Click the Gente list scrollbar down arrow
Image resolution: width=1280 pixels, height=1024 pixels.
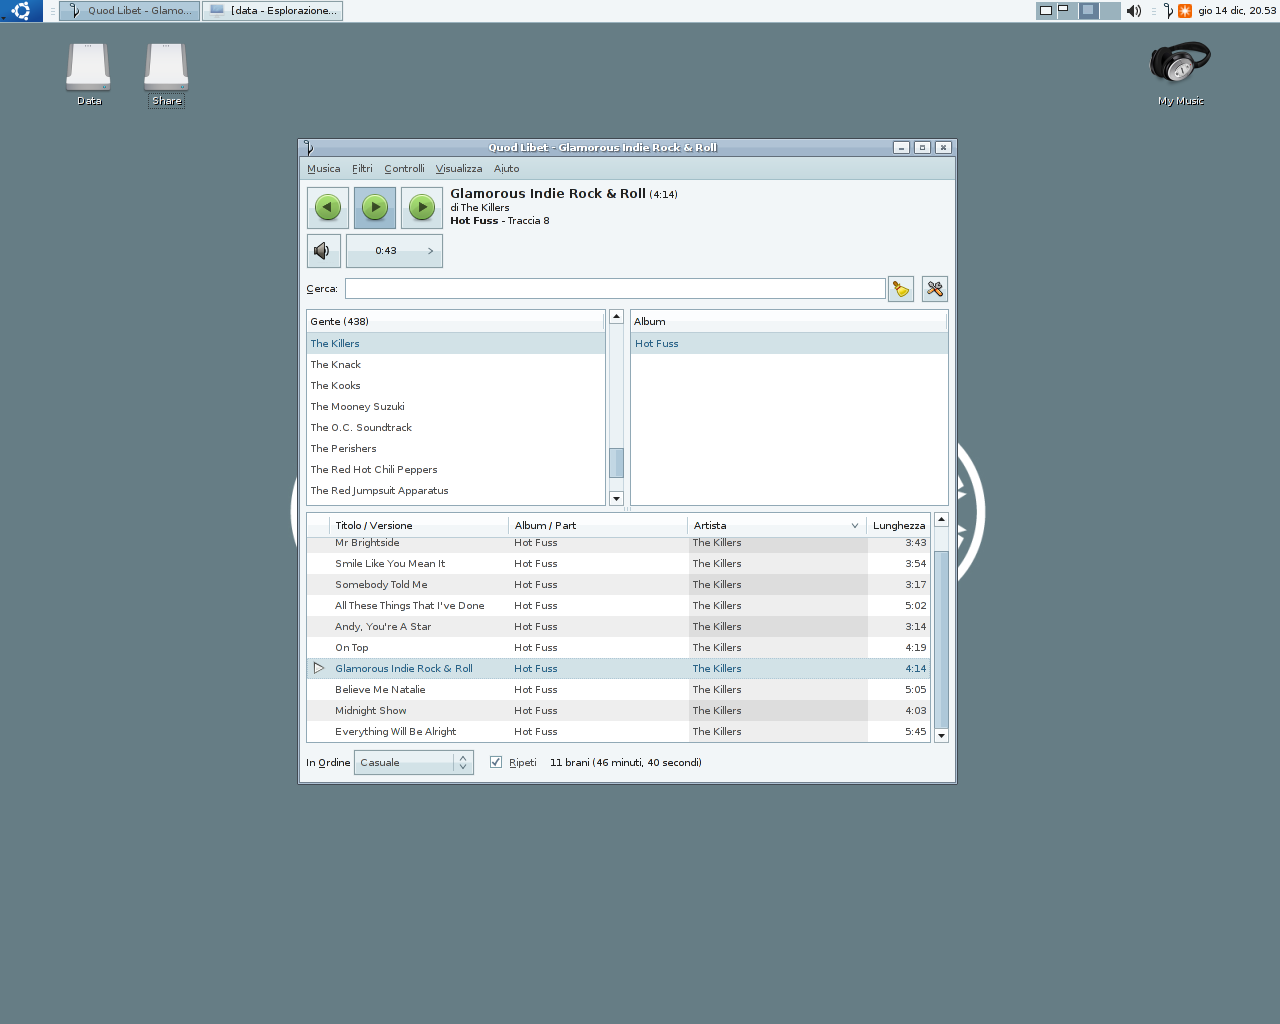[x=616, y=498]
